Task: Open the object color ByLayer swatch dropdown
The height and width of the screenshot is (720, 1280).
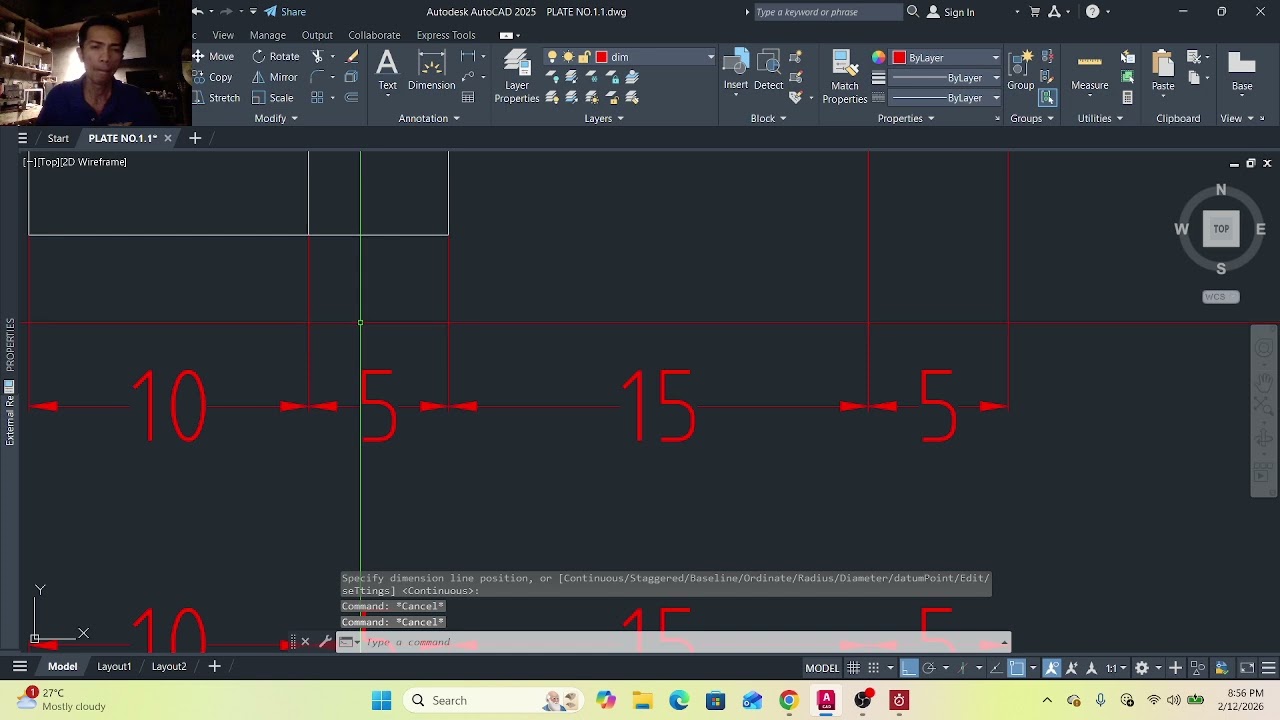Action: point(946,57)
